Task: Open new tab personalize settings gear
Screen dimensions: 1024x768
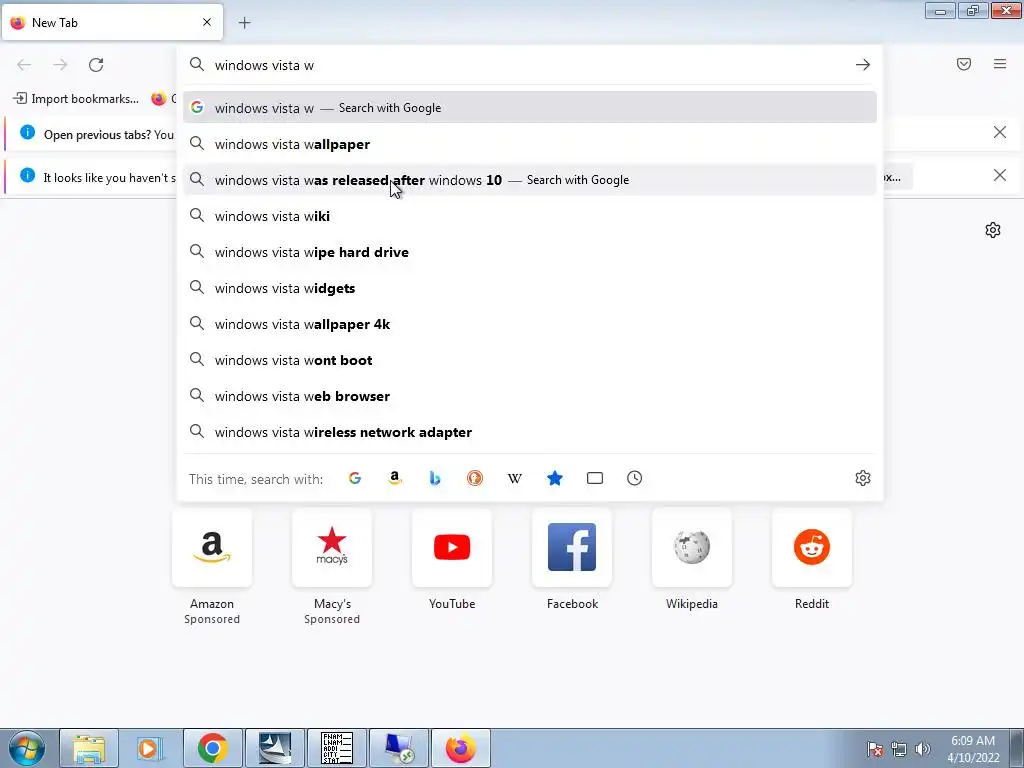Action: pos(993,230)
